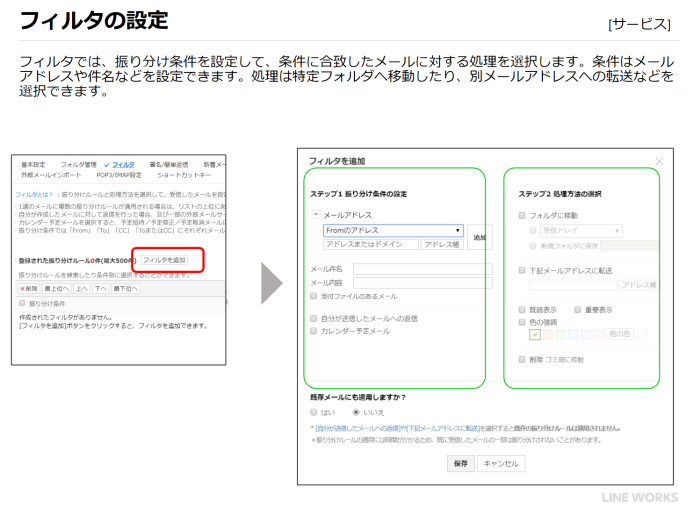
Task: Move rule with 最上位へ button
Action: pos(57,289)
